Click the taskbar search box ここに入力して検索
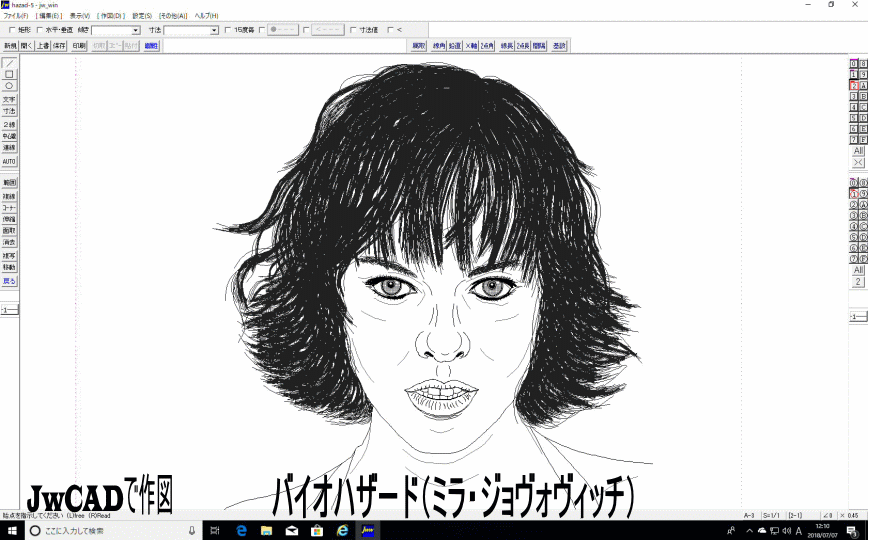This screenshot has width=870, height=540. 114,531
